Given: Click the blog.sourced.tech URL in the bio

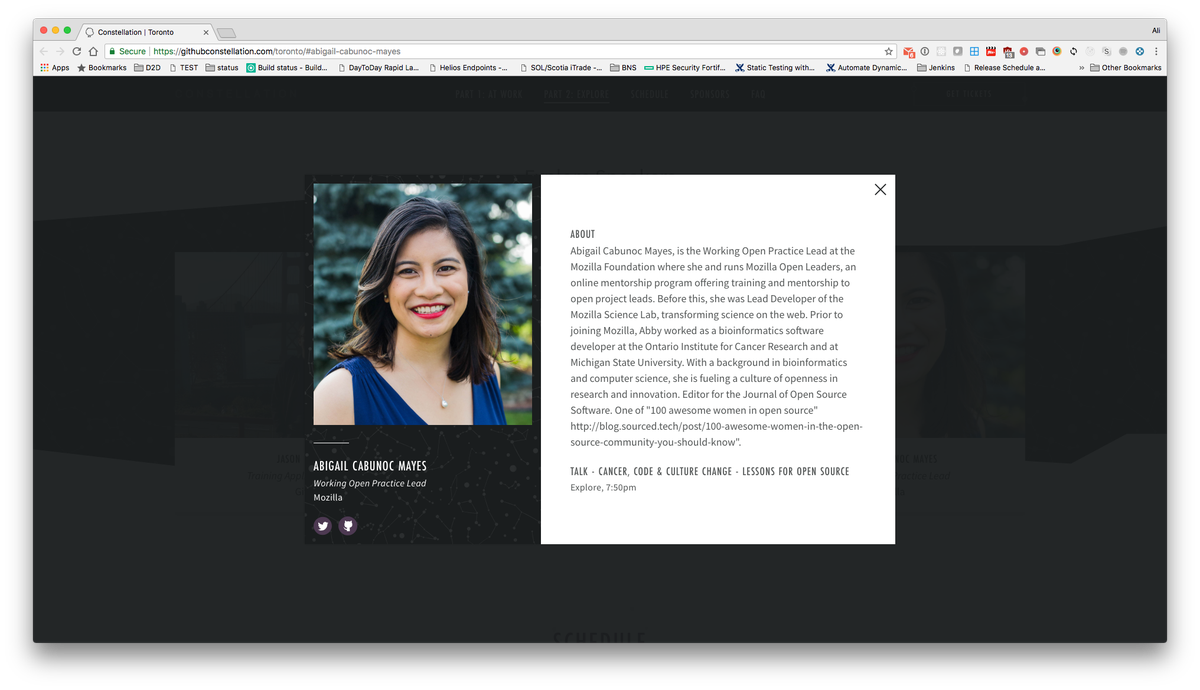Looking at the screenshot, I should pos(716,434).
